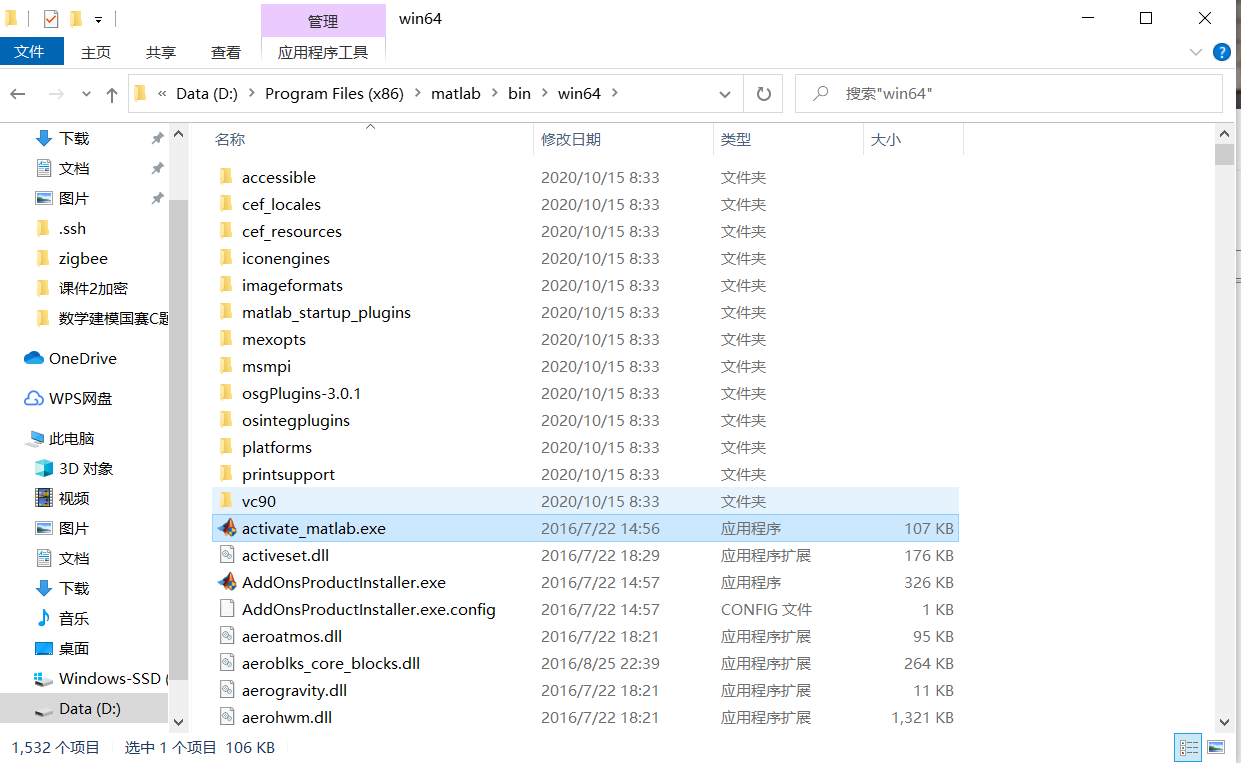1241x763 pixels.
Task: Select the matlab_startup_plugins folder name
Action: [x=326, y=312]
